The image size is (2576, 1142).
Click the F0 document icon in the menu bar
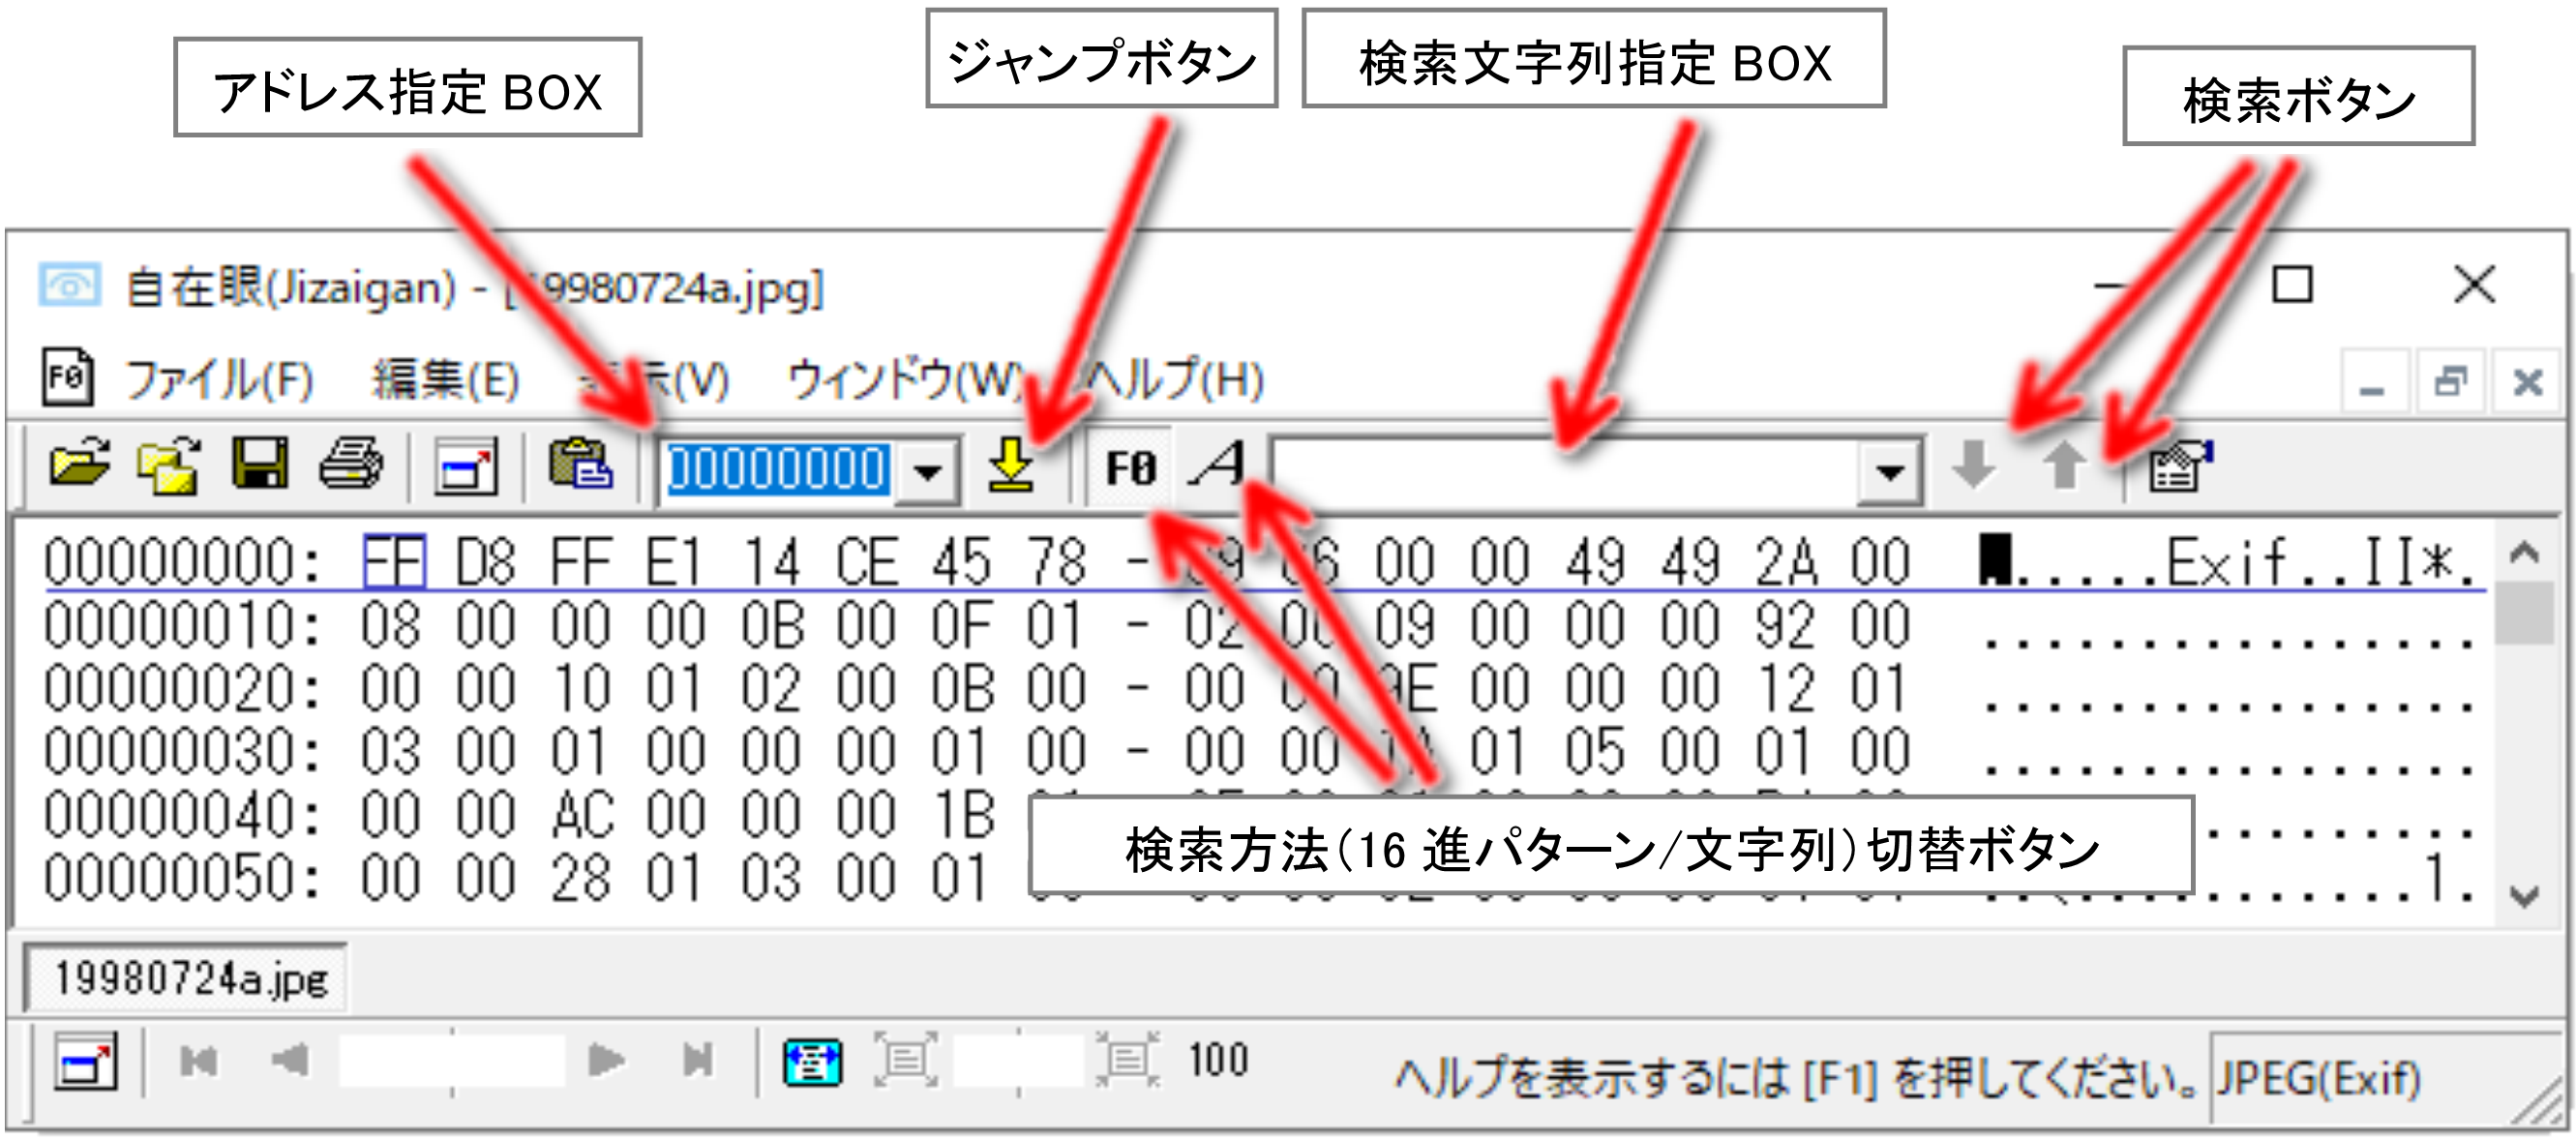68,378
